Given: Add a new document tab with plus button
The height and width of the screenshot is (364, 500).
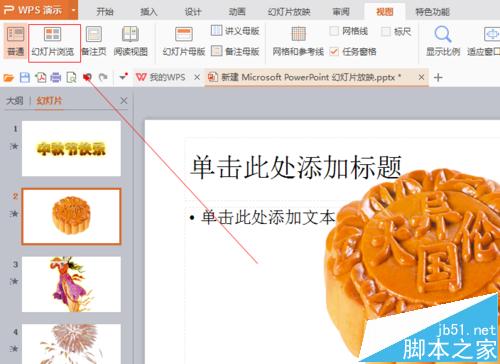Looking at the screenshot, I should pos(438,78).
